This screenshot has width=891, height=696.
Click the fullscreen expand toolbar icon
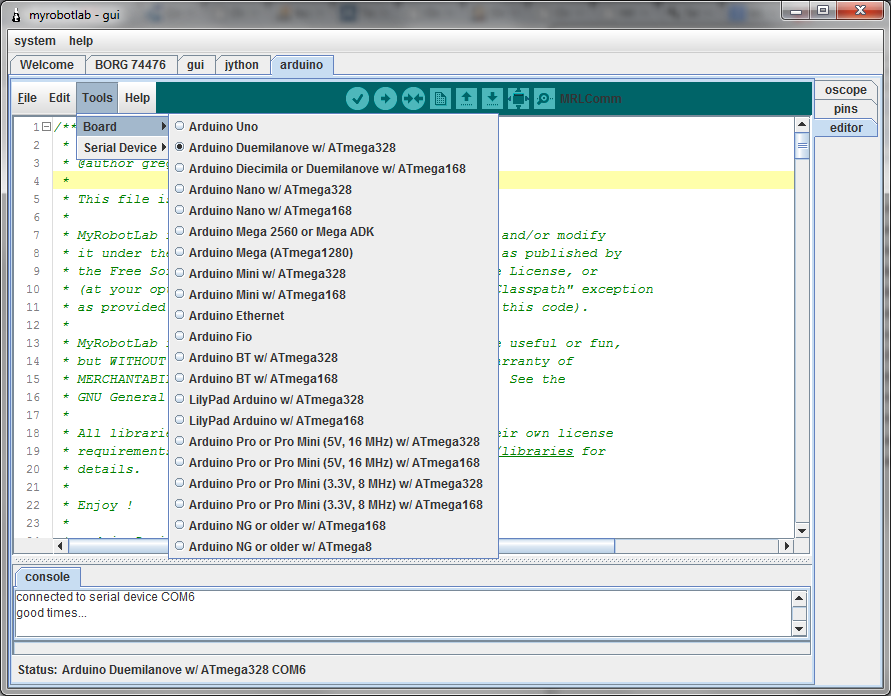click(x=518, y=99)
